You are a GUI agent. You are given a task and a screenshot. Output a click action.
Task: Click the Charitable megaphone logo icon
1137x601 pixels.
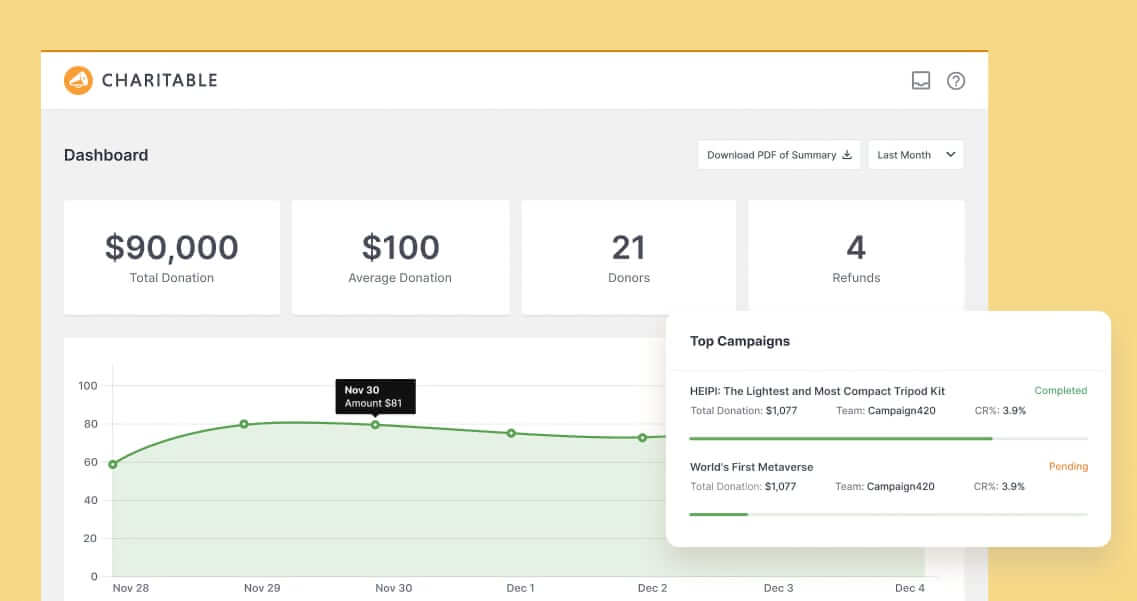(76, 80)
